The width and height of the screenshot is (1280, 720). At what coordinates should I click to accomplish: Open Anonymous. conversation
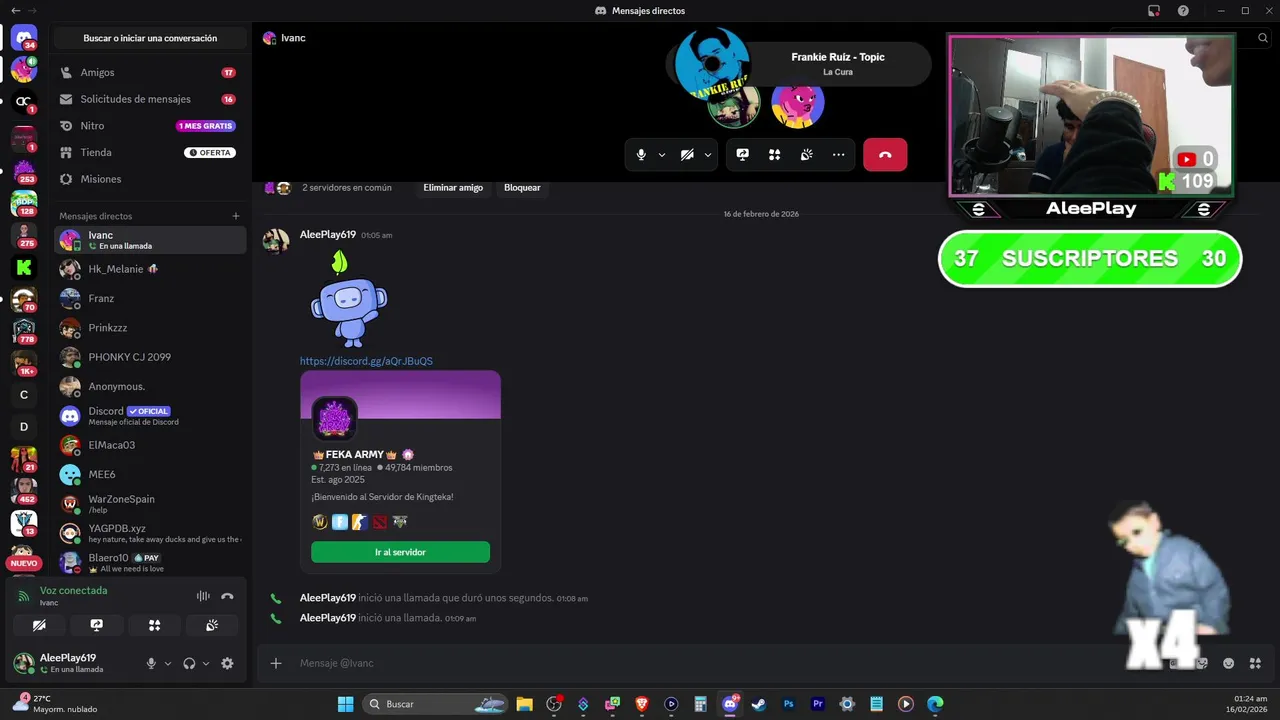coord(150,386)
